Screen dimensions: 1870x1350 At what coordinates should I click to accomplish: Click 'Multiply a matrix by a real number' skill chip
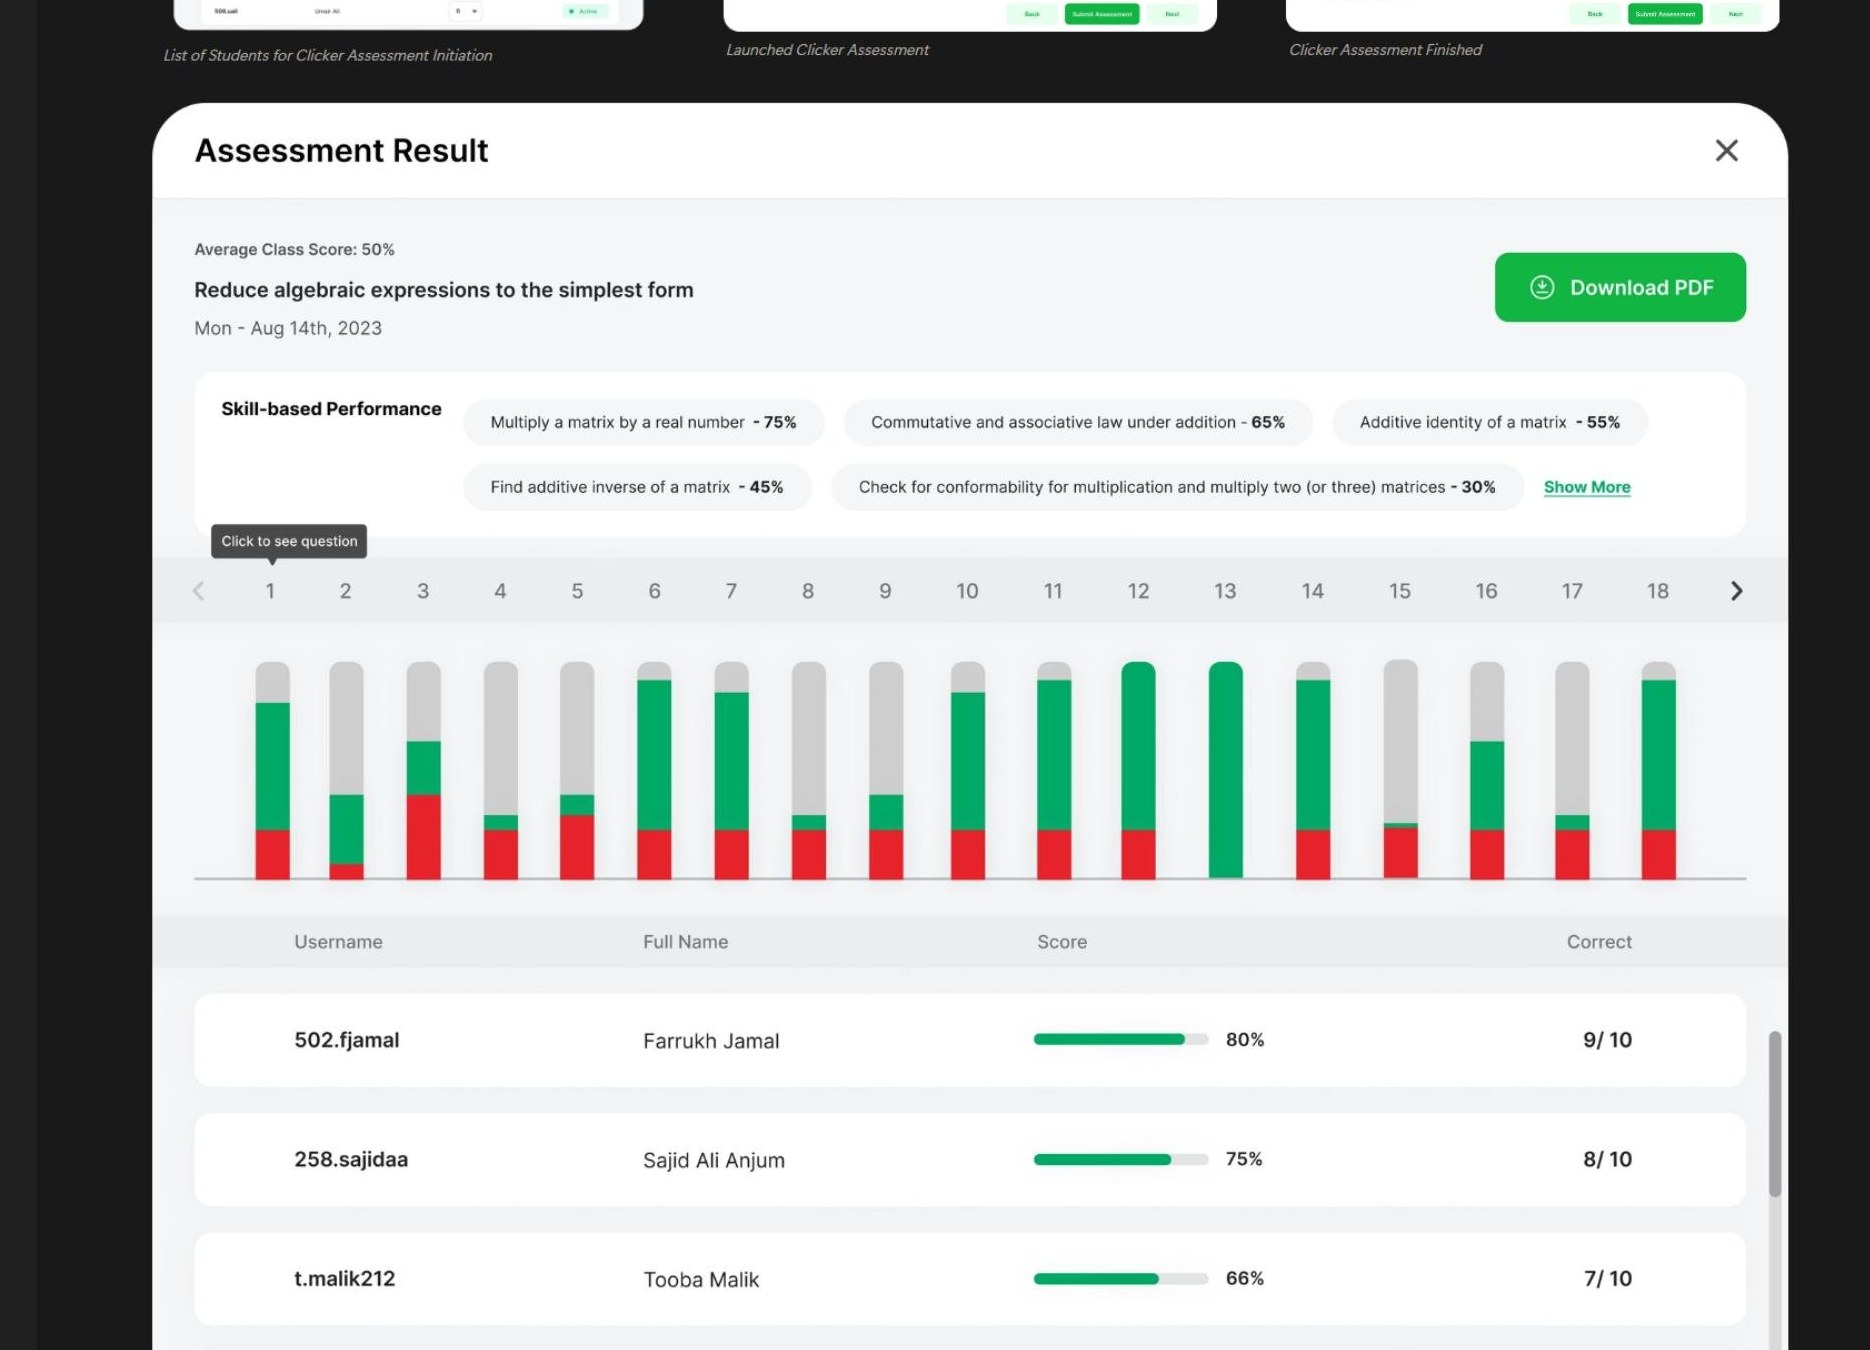pyautogui.click(x=643, y=422)
